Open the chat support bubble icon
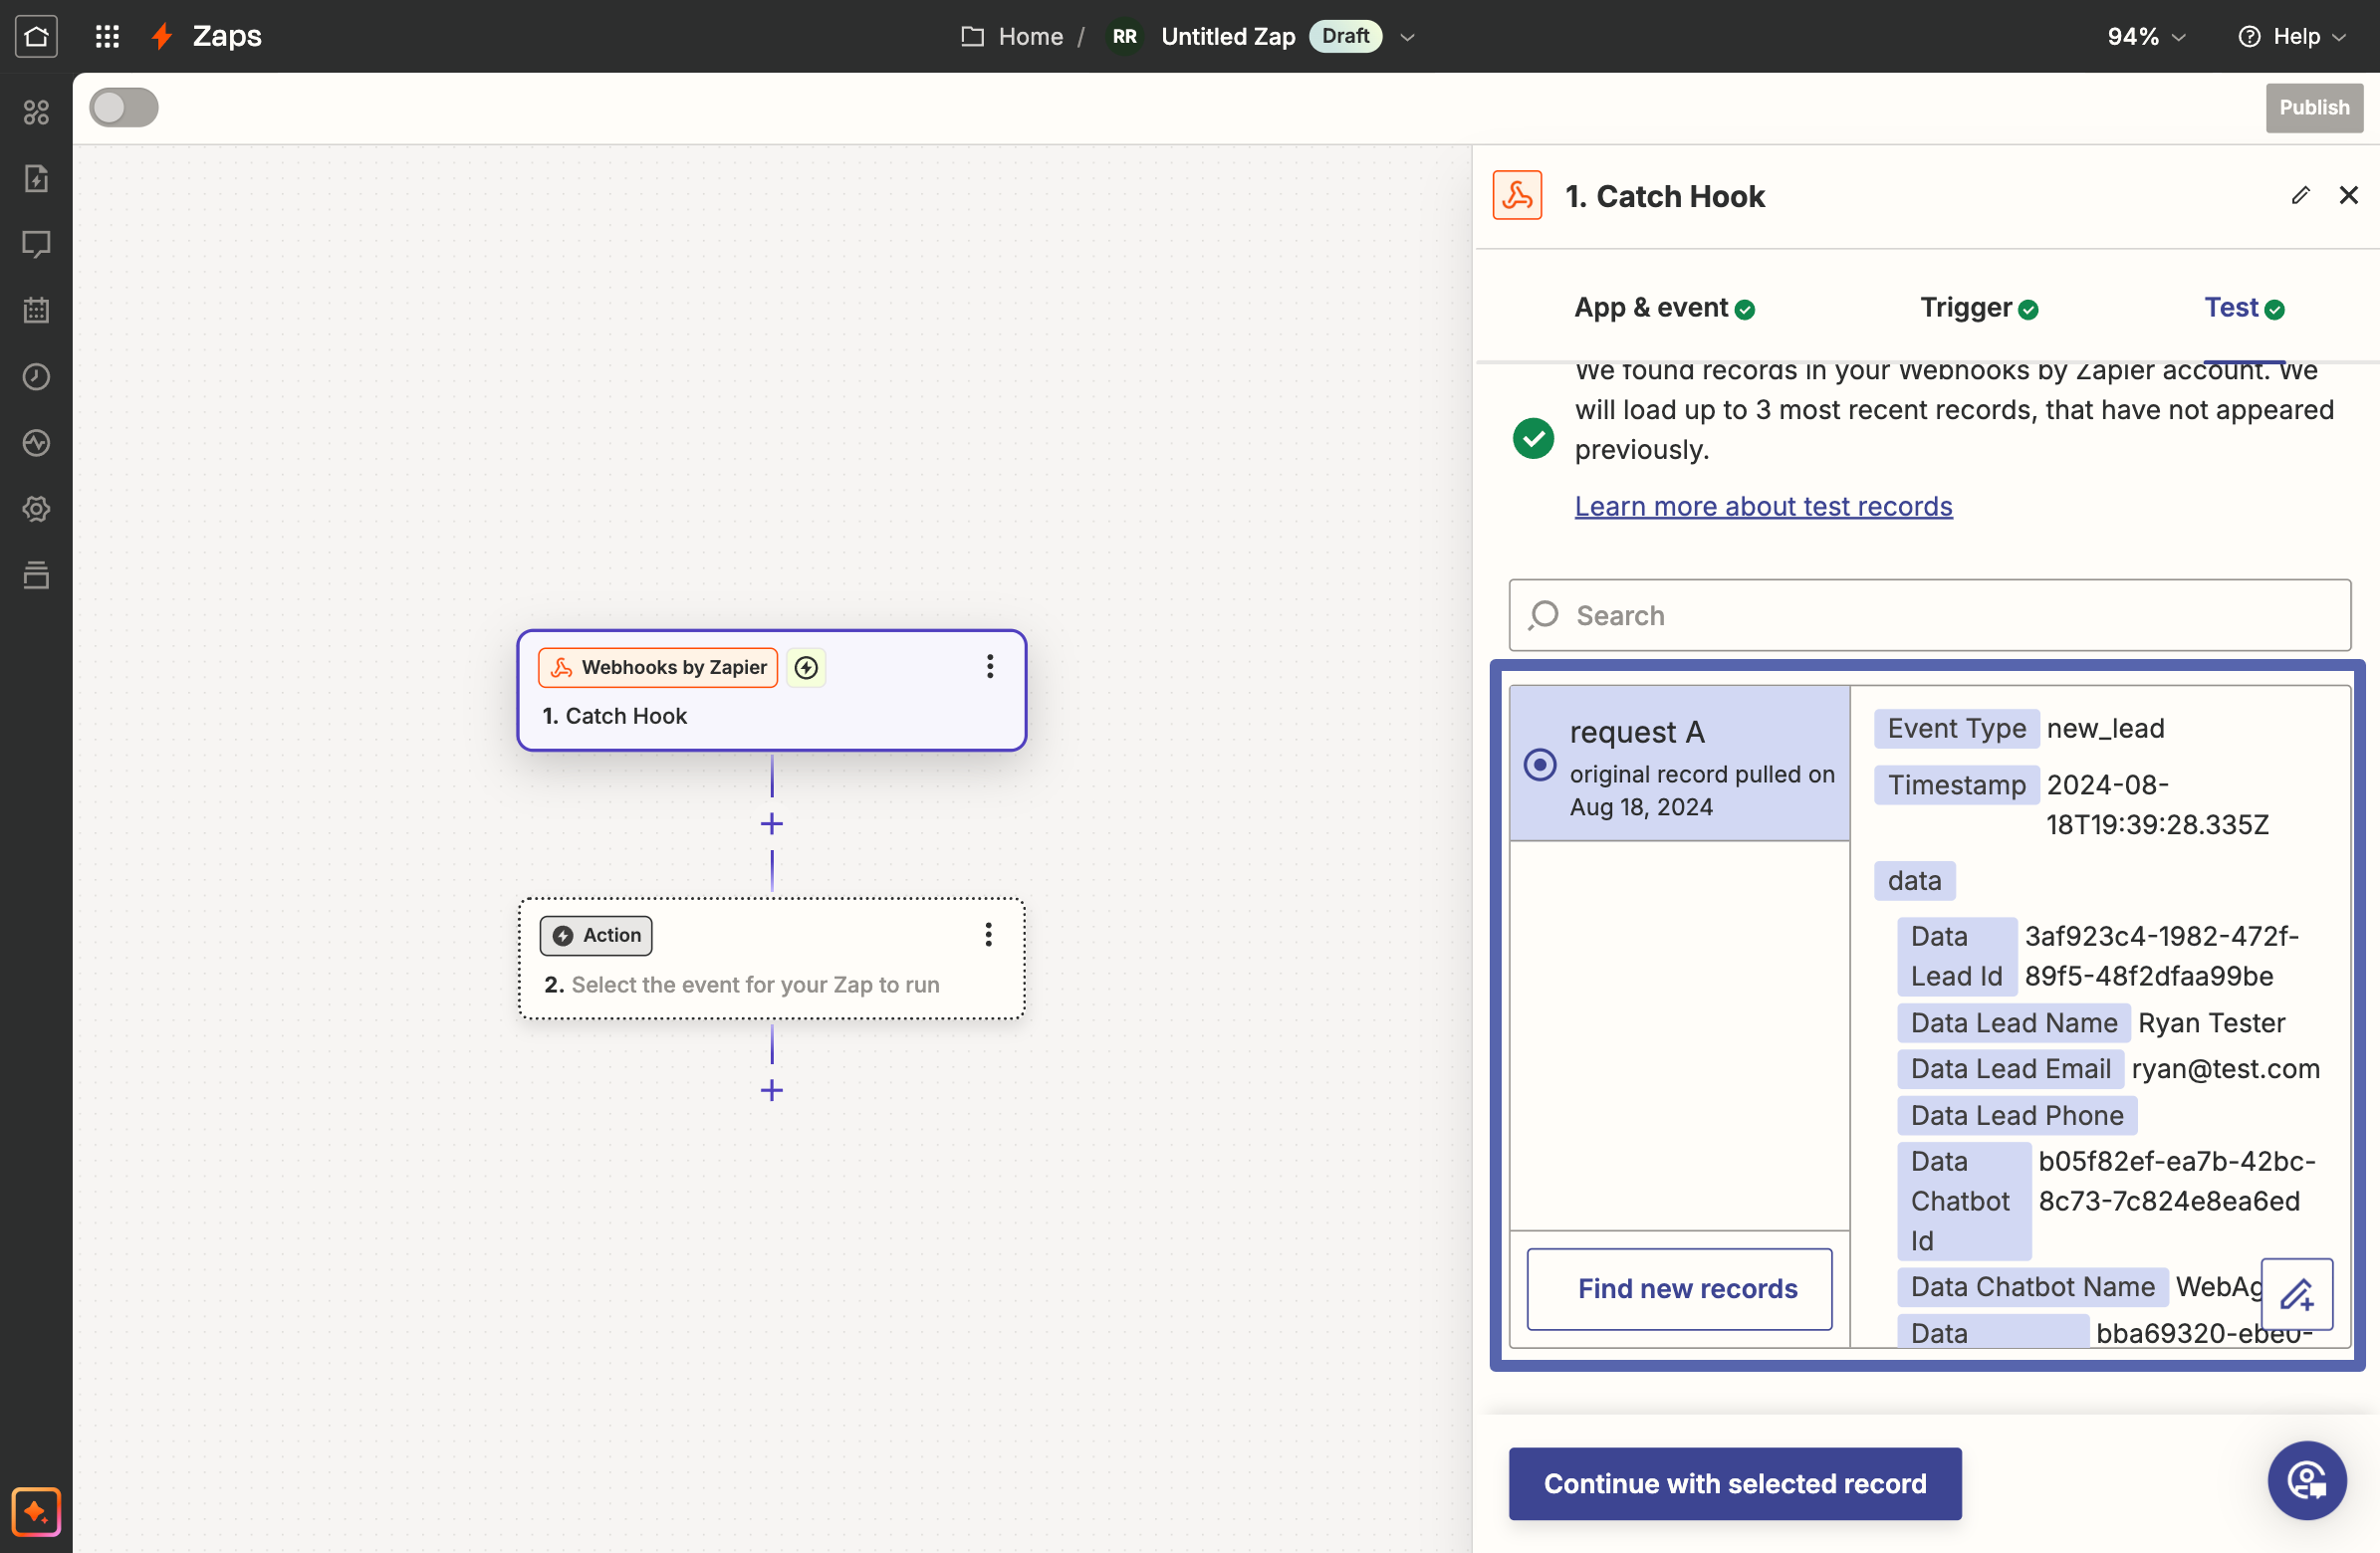This screenshot has width=2380, height=1553. pos(2306,1480)
